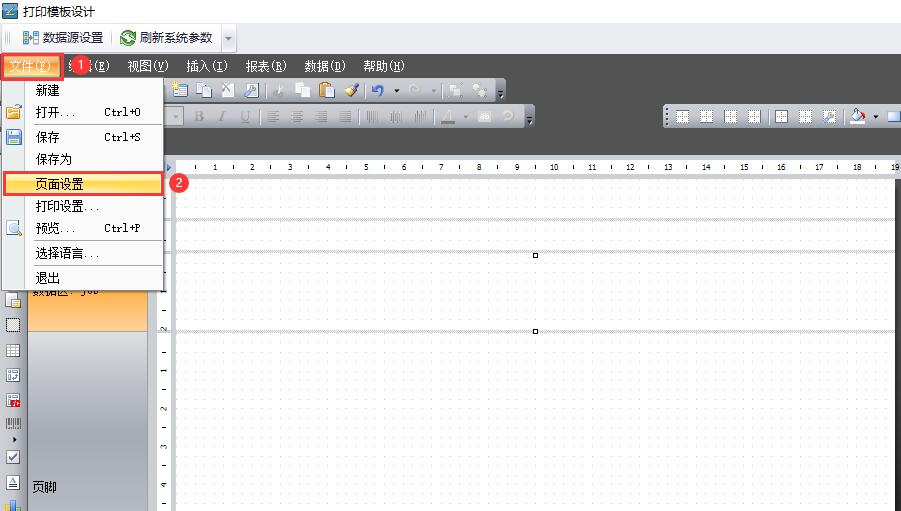Screen dimensions: 901x511
Task: Toggle the dashed selection rectangle tool
Action: [13, 325]
